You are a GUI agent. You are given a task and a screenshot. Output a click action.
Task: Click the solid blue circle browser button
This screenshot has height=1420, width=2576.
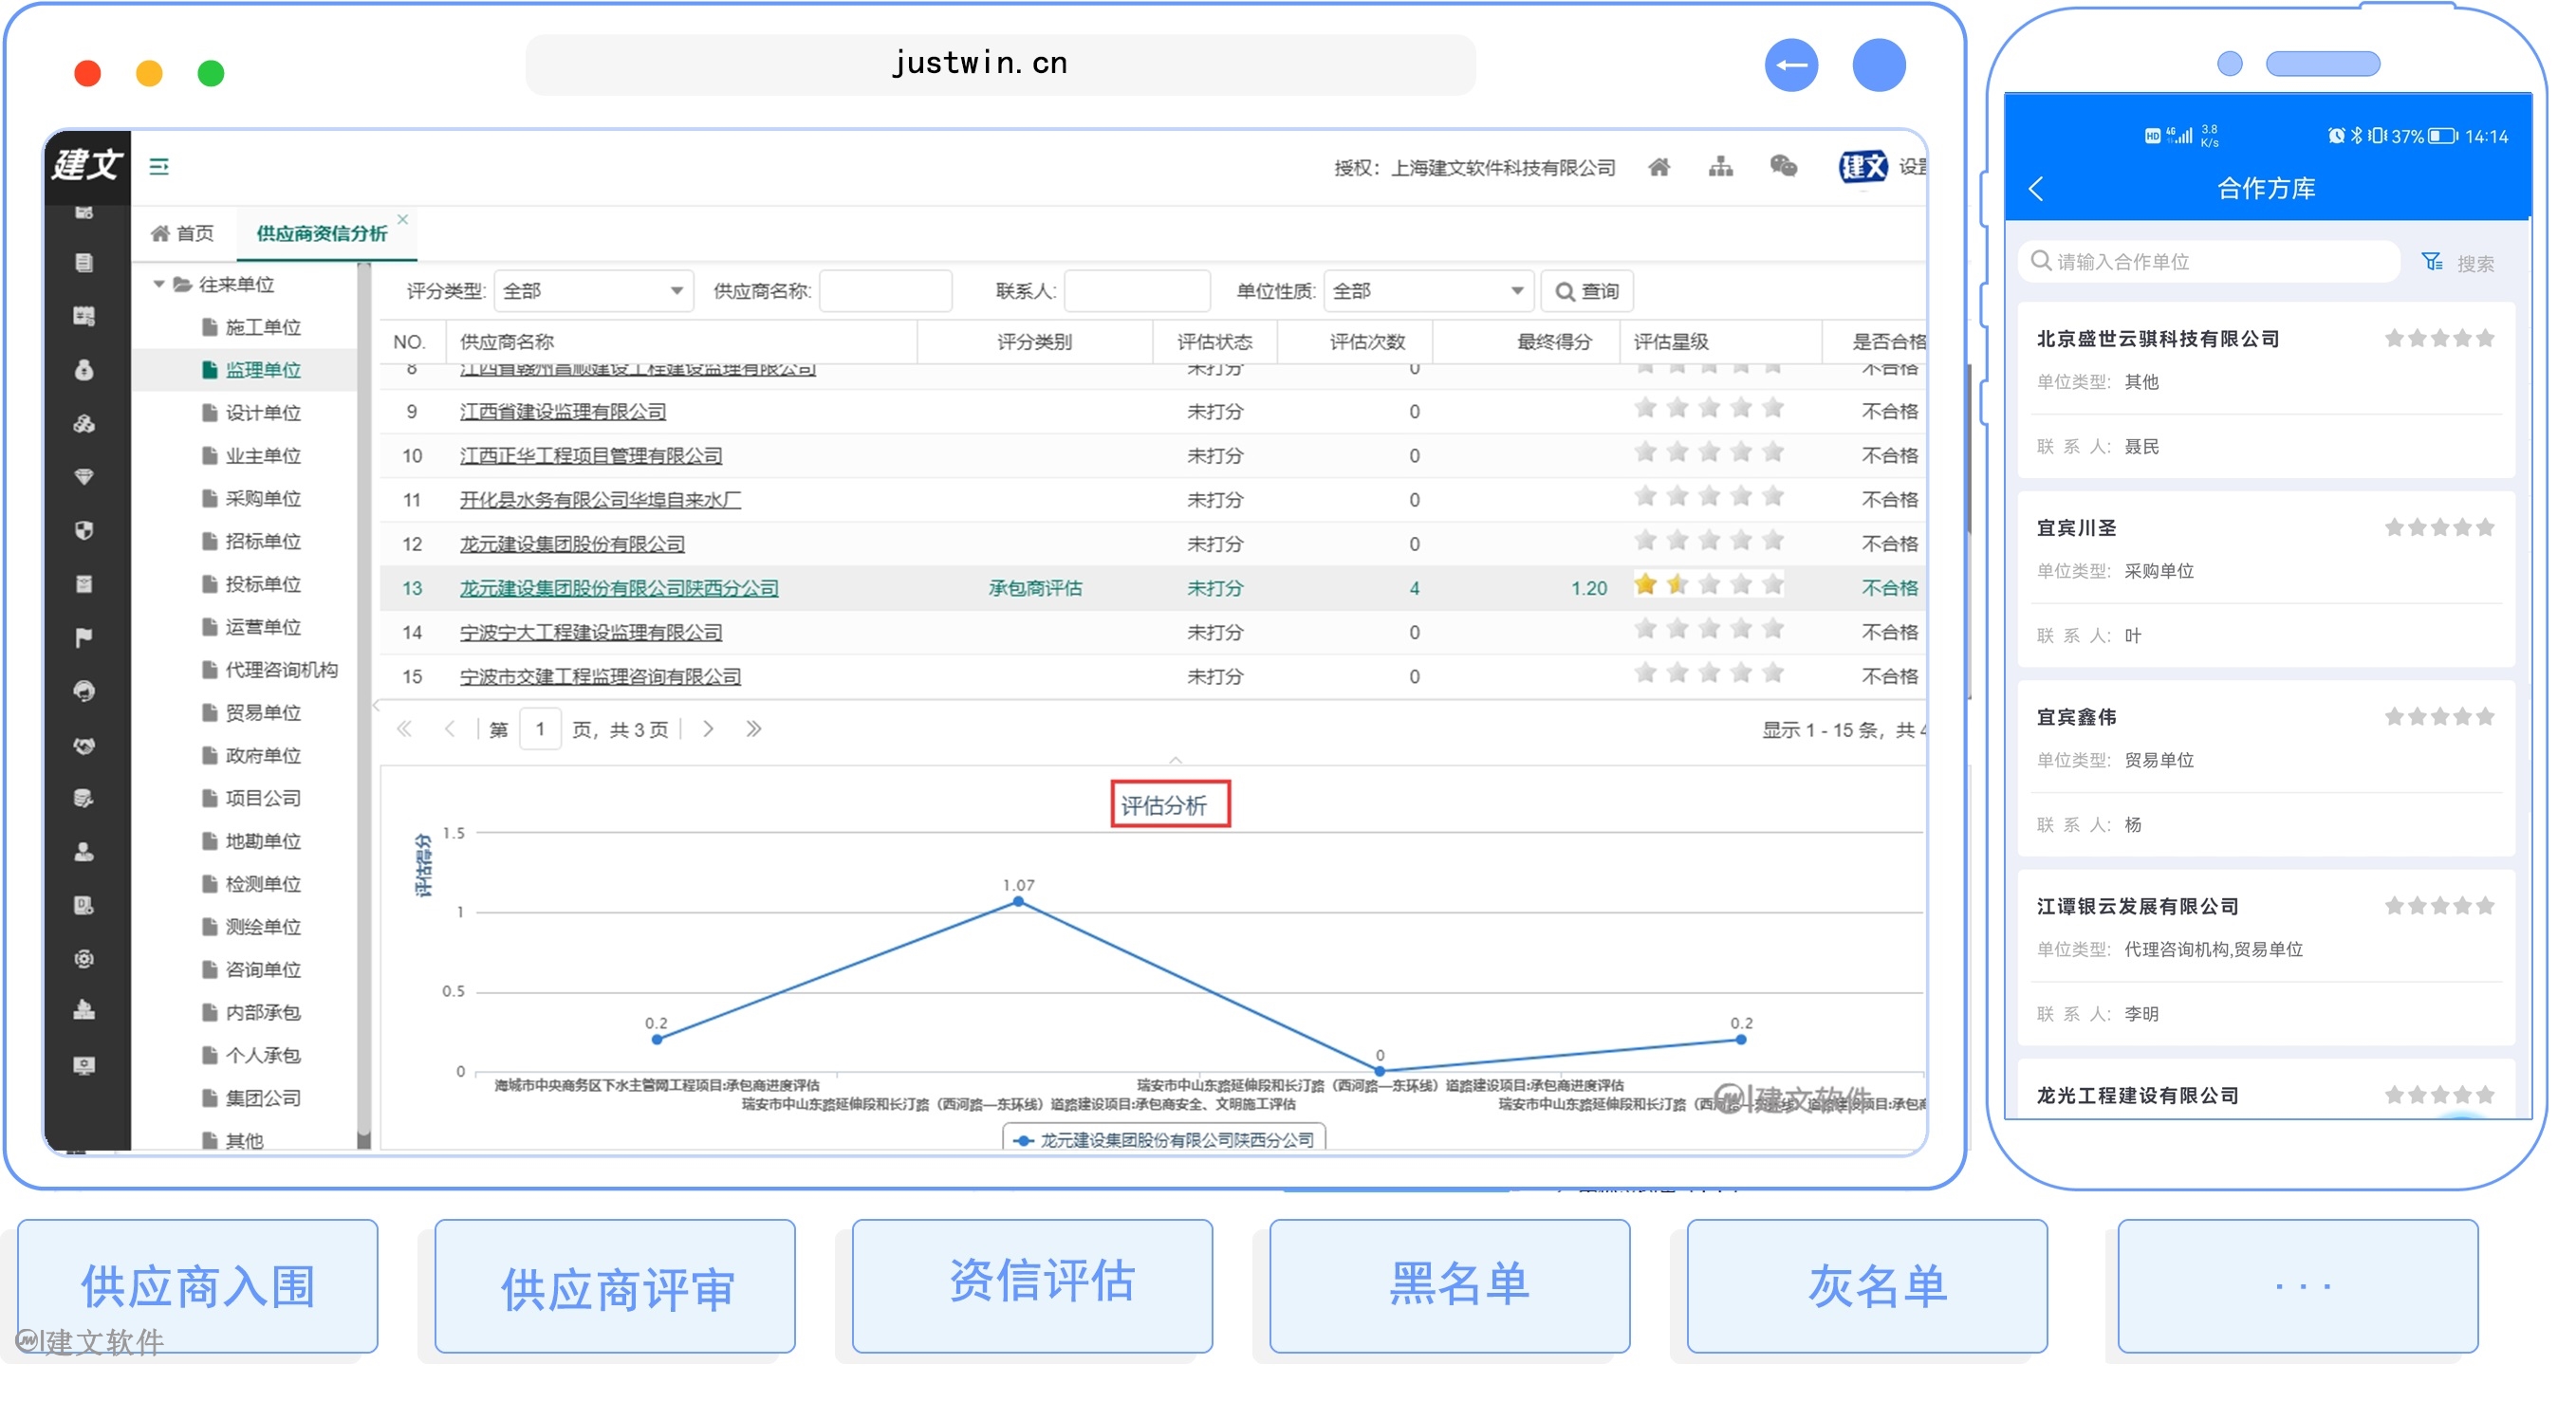coord(1879,66)
